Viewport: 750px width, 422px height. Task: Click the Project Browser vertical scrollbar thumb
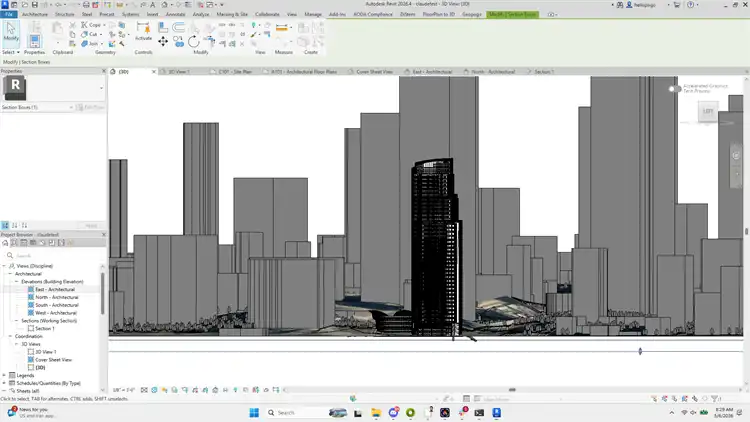pyautogui.click(x=102, y=293)
